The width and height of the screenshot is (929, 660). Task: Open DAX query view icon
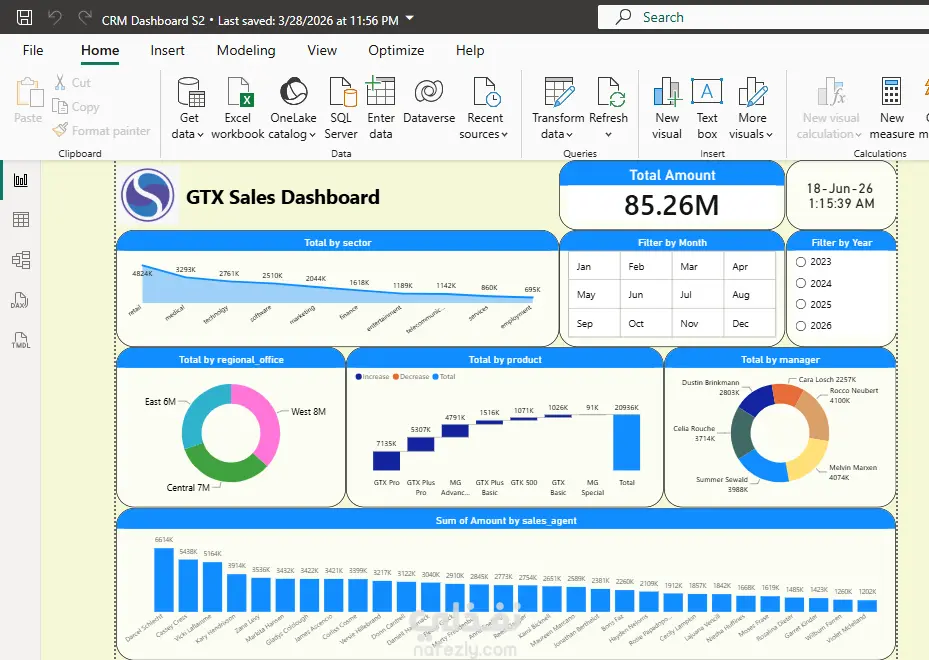21,300
